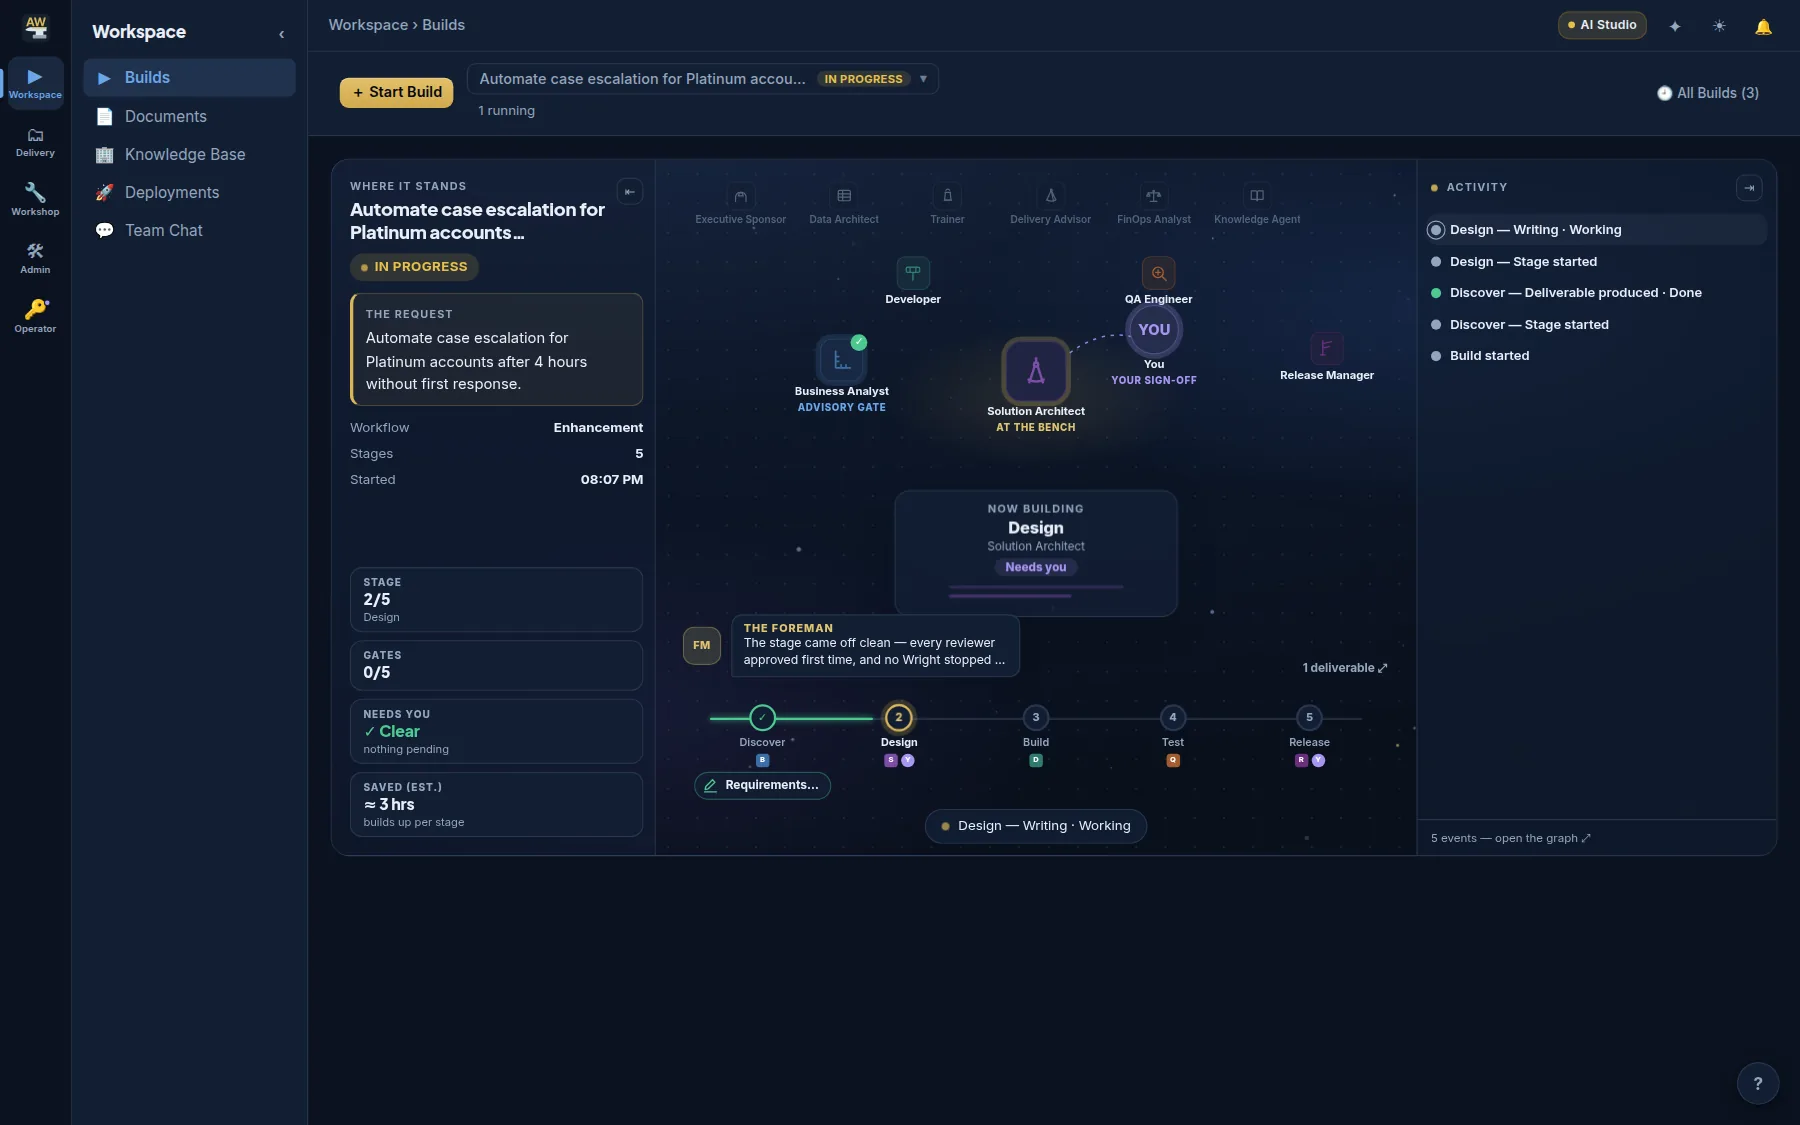Select the Business Analyst agent node

click(842, 360)
